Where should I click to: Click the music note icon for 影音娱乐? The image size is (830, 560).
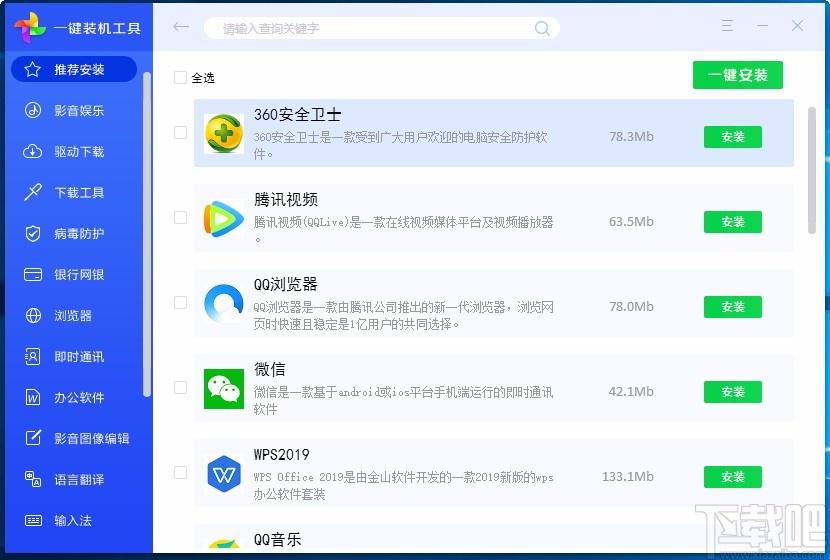(33, 110)
